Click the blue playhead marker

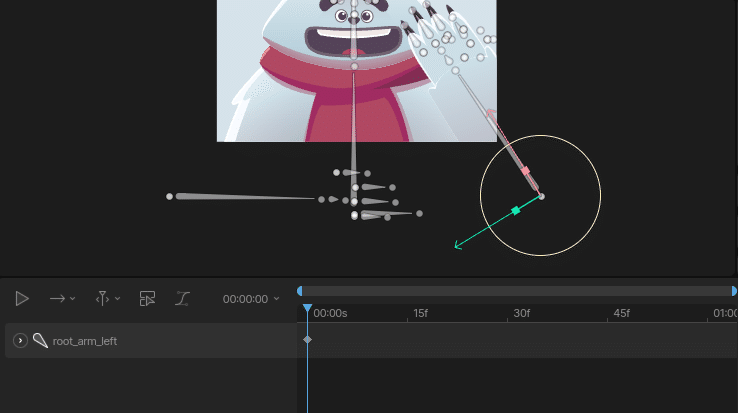click(307, 308)
